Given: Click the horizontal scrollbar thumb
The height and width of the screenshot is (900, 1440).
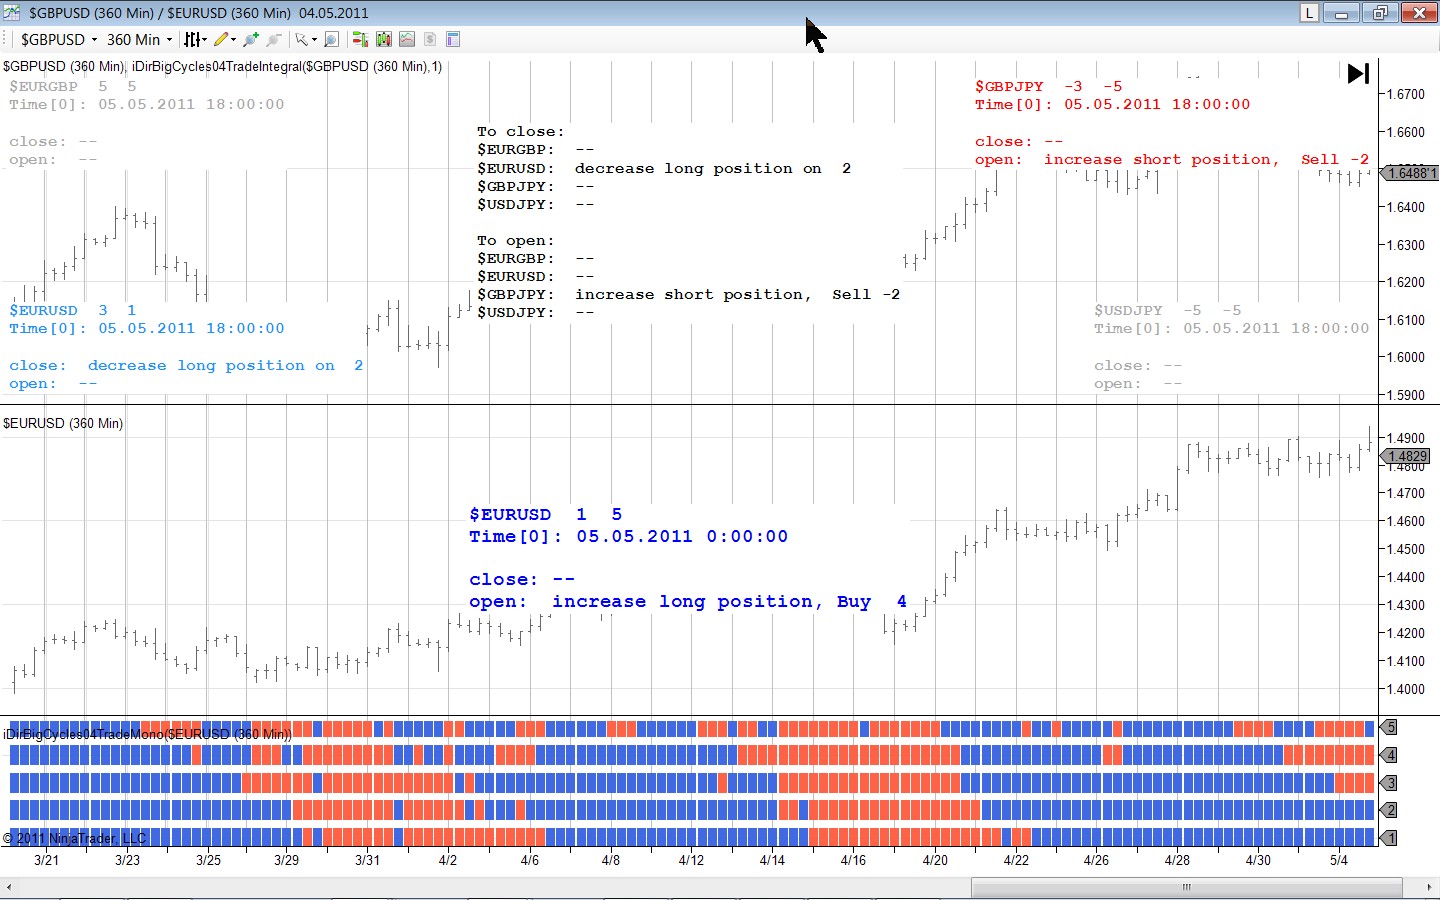Looking at the screenshot, I should pyautogui.click(x=1186, y=887).
